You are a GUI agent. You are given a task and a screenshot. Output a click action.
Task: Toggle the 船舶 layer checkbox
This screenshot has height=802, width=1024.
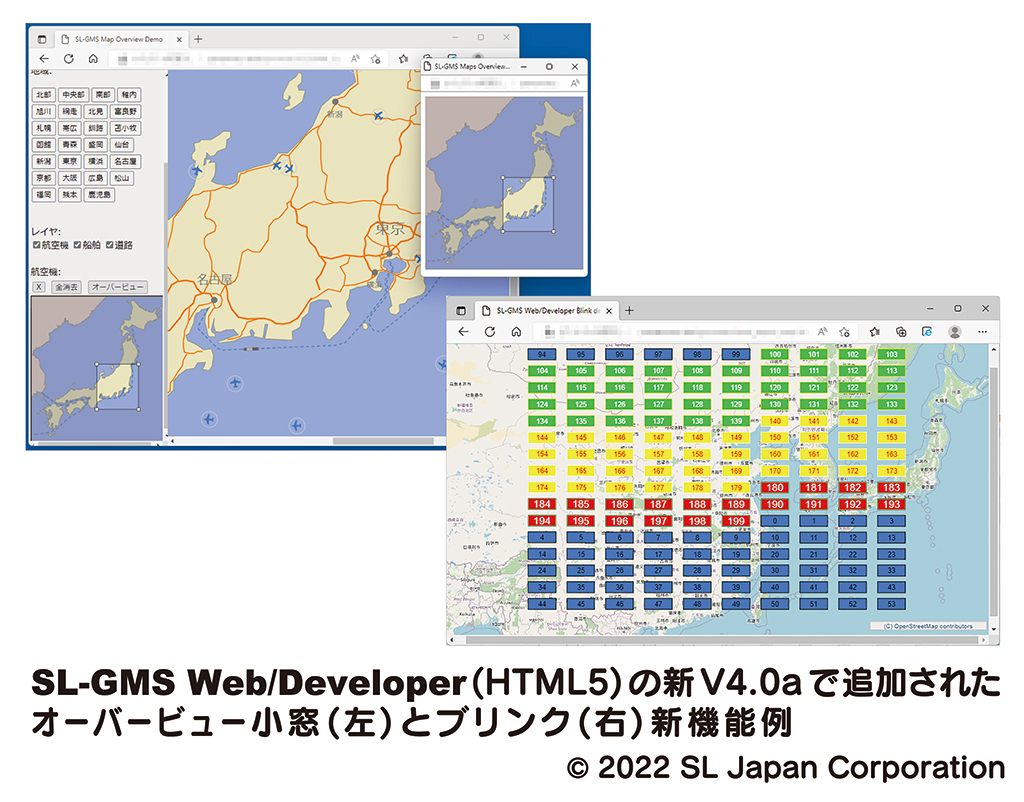tap(78, 245)
